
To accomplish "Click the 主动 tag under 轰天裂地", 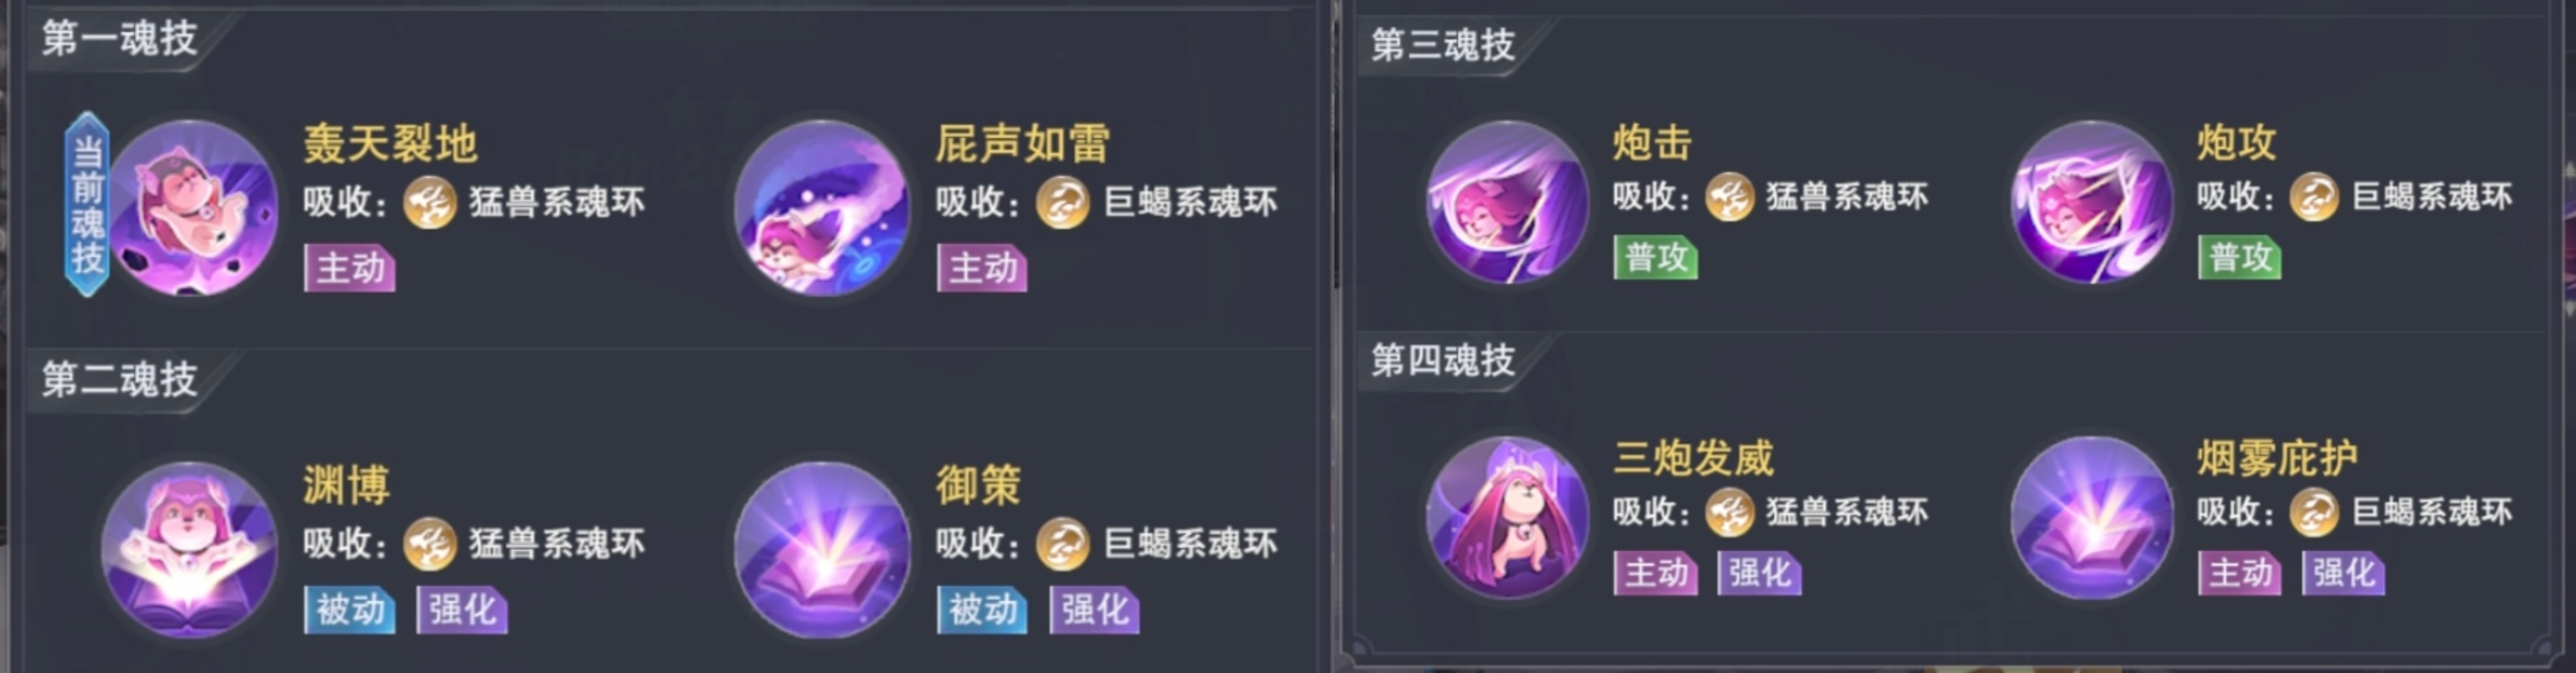I will (350, 268).
